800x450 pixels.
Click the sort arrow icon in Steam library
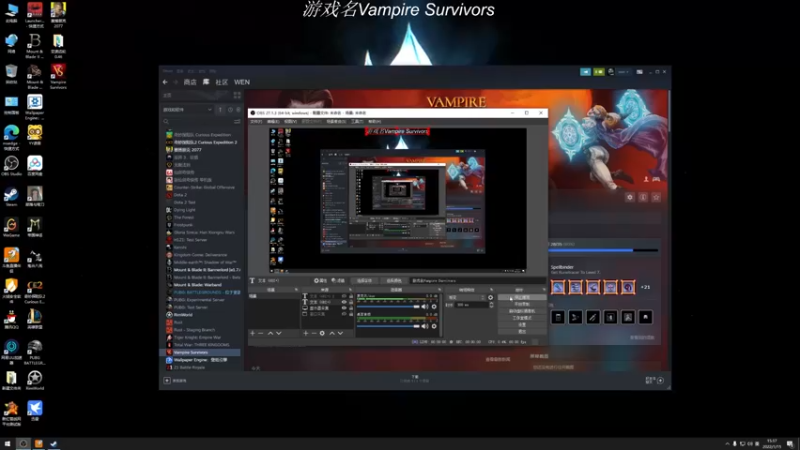pyautogui.click(x=220, y=110)
